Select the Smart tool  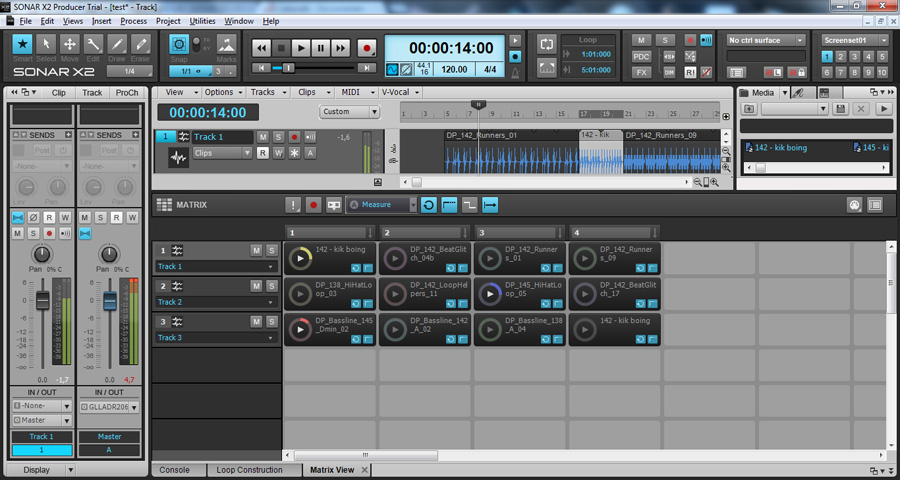(22, 44)
